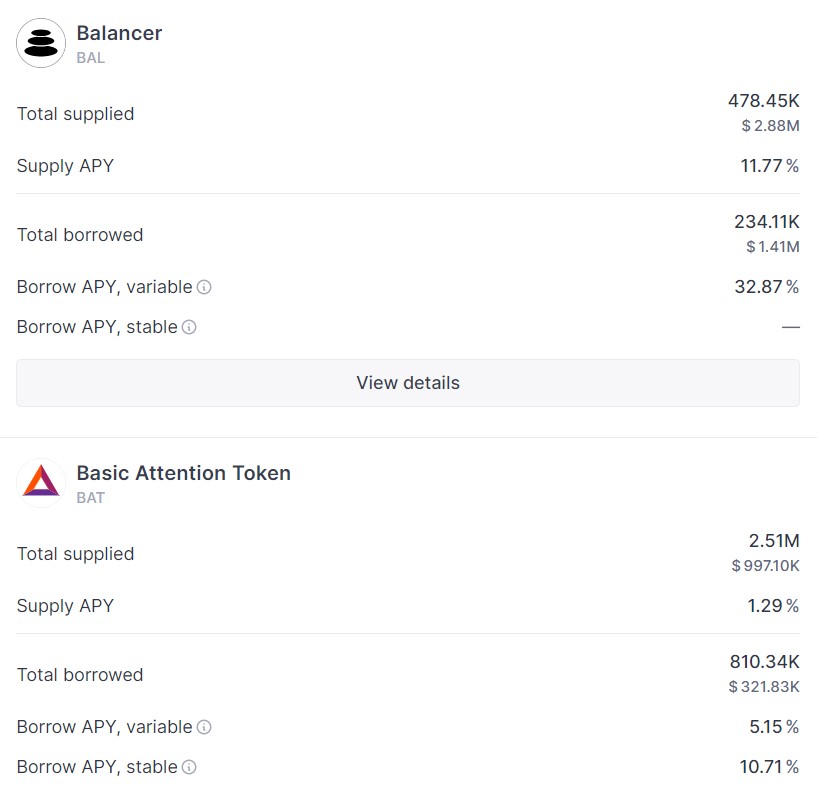Click BAT total supplied value 2.51M
The width and height of the screenshot is (817, 792).
click(x=774, y=541)
